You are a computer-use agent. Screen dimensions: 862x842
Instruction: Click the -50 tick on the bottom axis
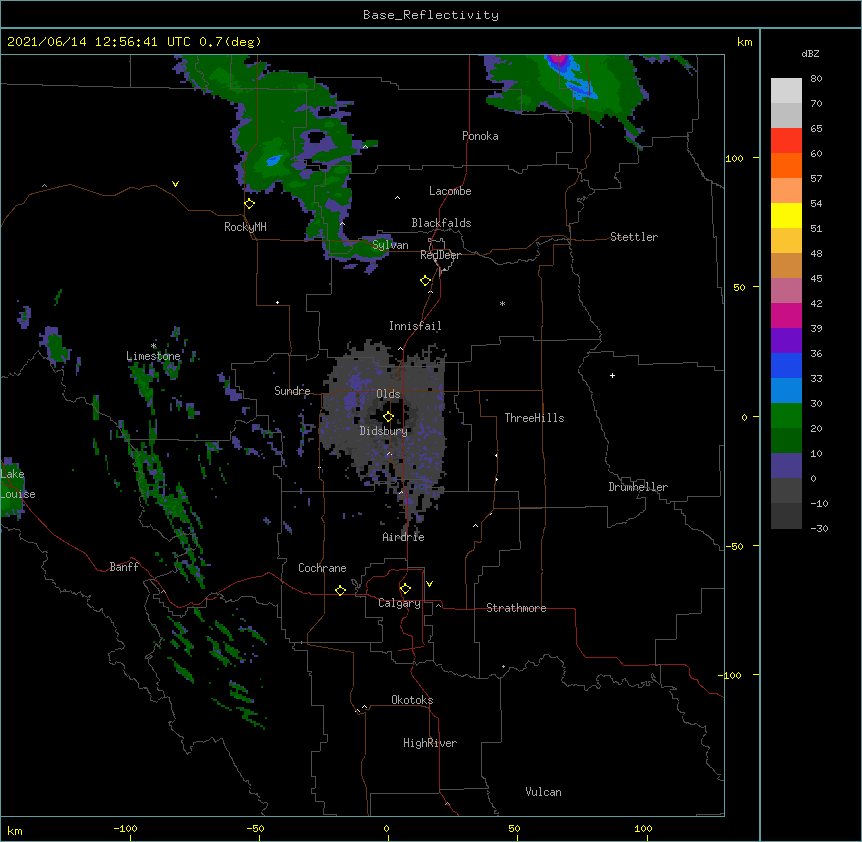click(255, 829)
